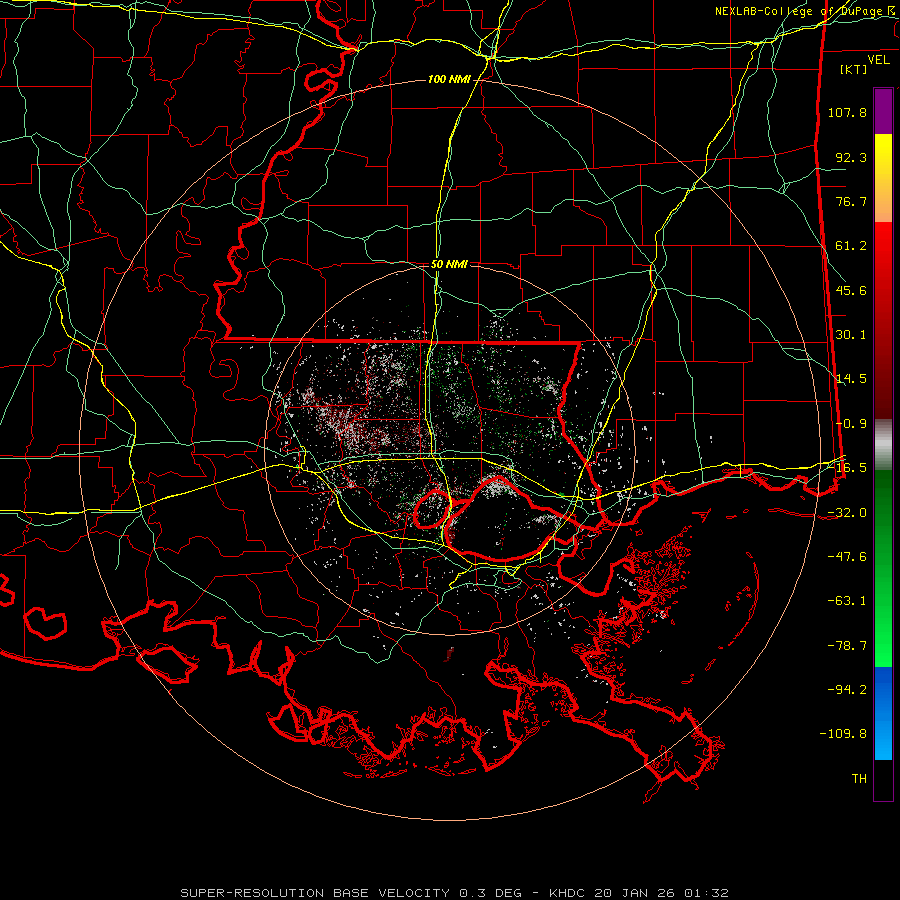Click the -78.7 velocity scale value
Screen dimensions: 900x900
(x=847, y=646)
